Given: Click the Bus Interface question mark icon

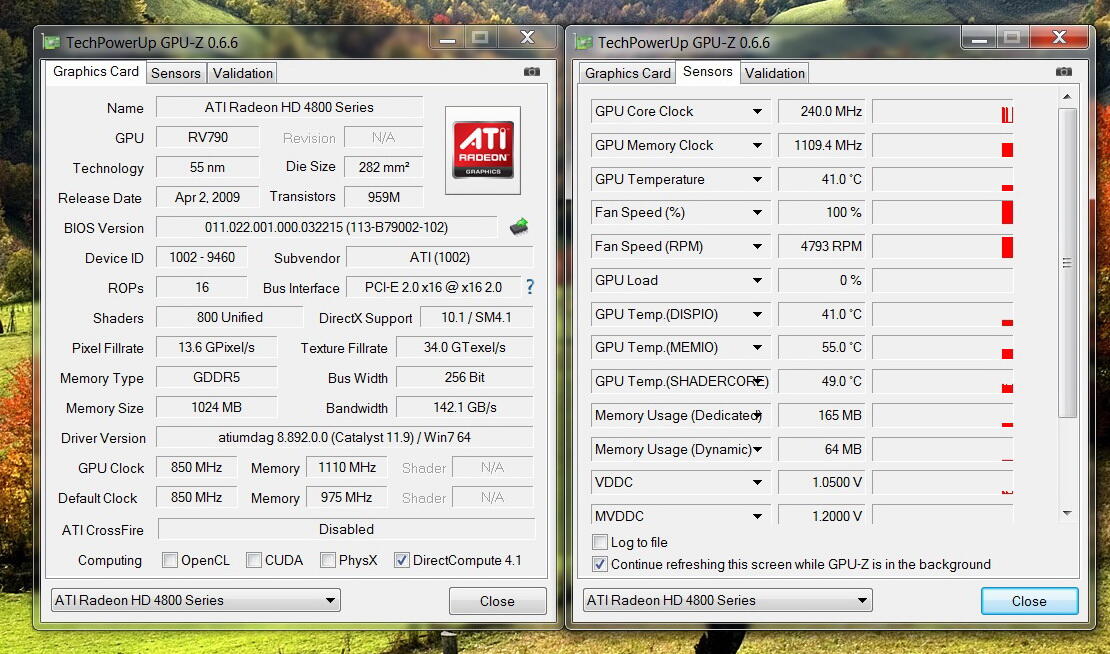Looking at the screenshot, I should click(530, 287).
